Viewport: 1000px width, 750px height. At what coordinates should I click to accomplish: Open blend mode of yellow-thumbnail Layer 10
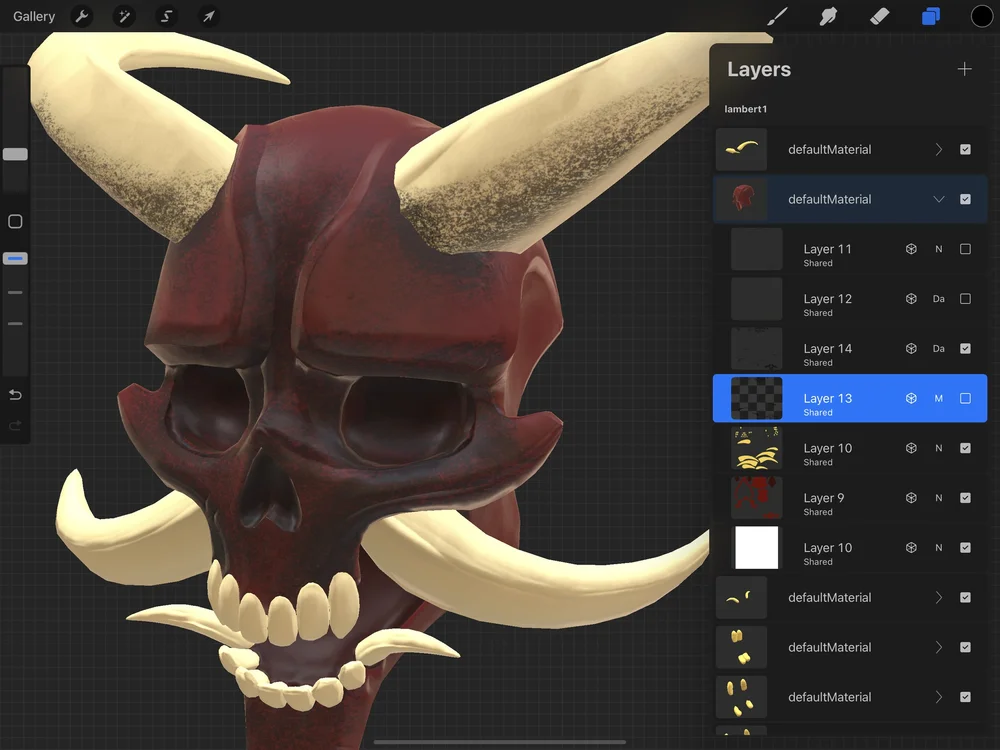pos(938,448)
